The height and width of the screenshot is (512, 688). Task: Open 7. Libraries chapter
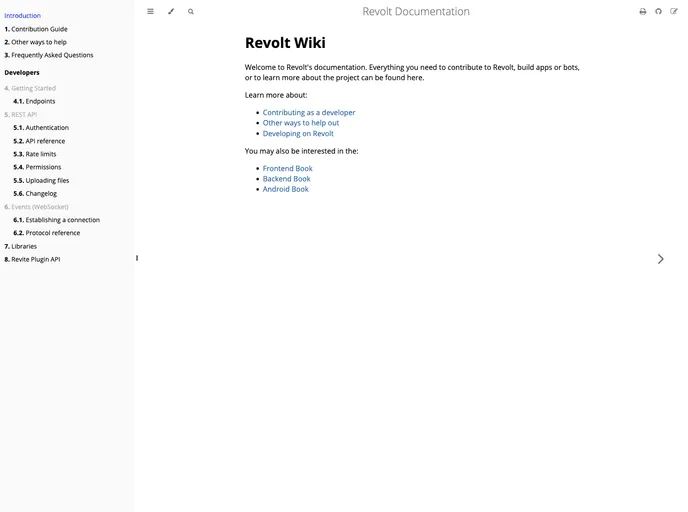coord(21,246)
